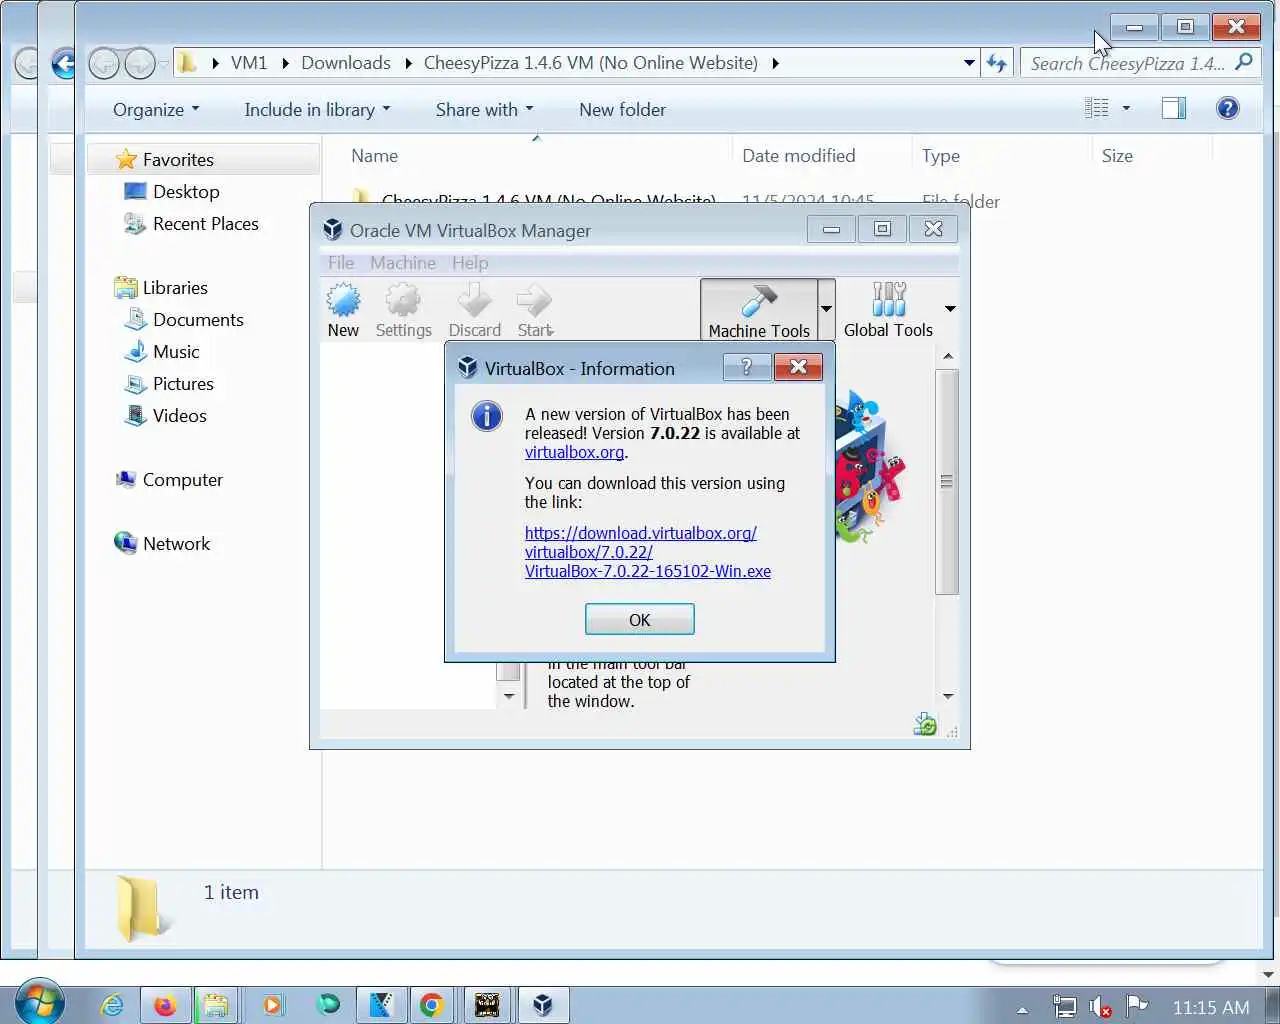Click the blue information icon in dialog
Screen dimensions: 1280x1024
point(487,416)
